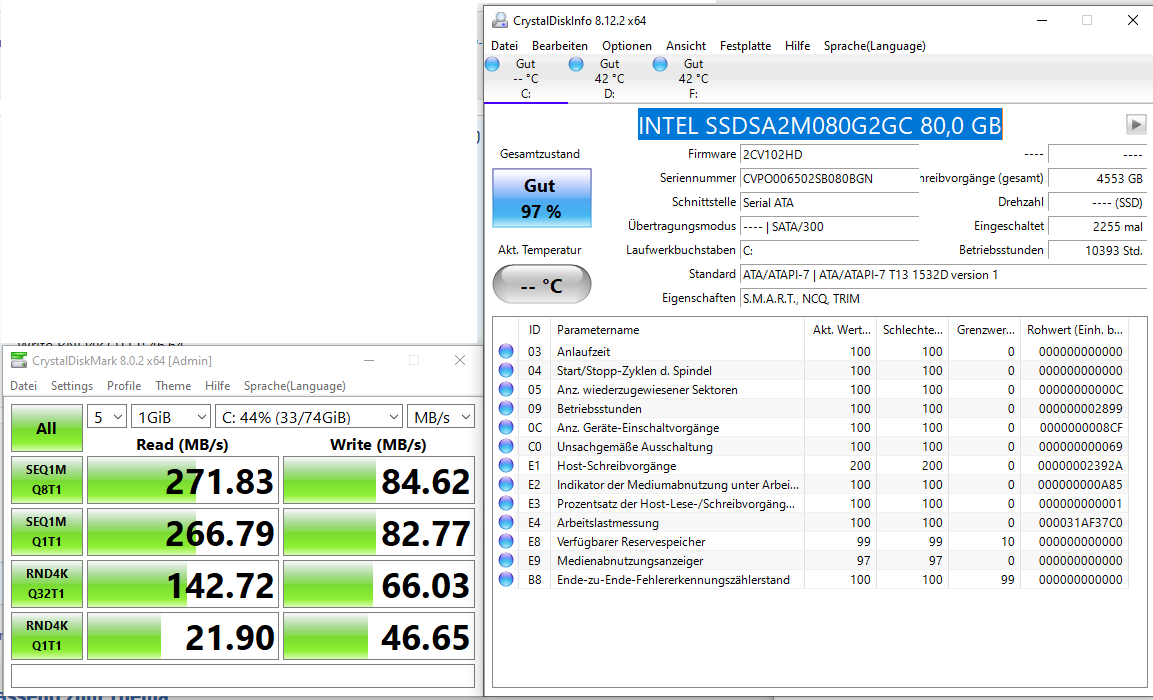The image size is (1153, 700).
Task: Click status orb for Medienabnutzungsanzeiger row
Action: 506,560
